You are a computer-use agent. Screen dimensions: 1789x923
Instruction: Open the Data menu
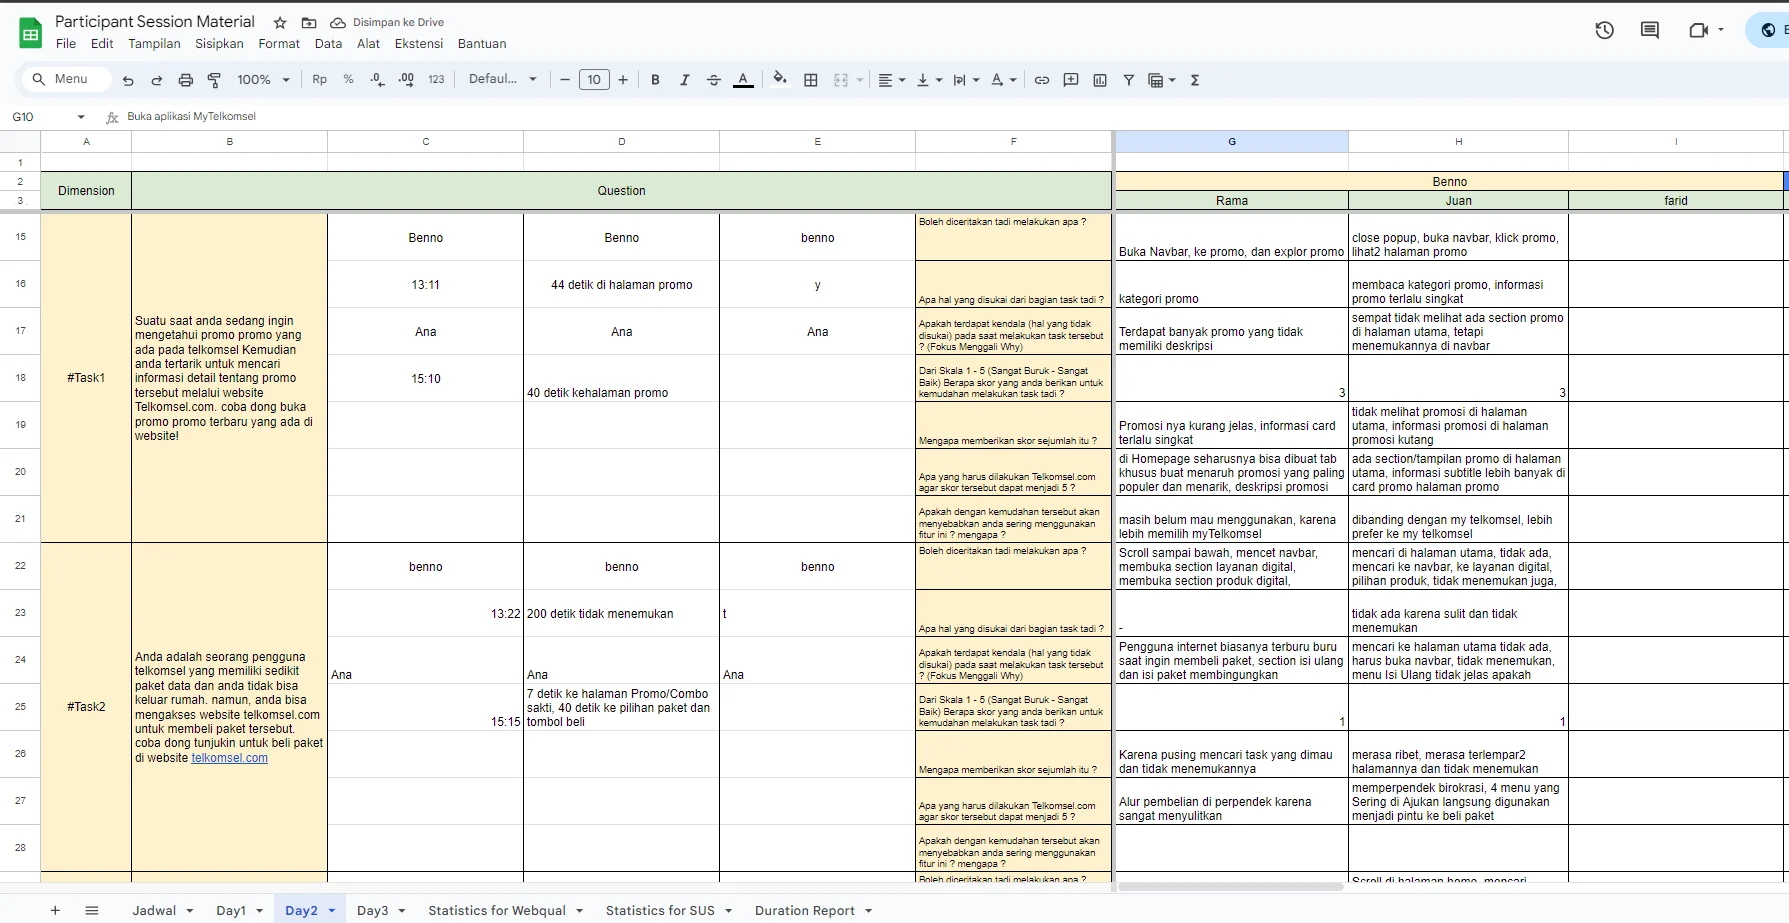click(328, 44)
